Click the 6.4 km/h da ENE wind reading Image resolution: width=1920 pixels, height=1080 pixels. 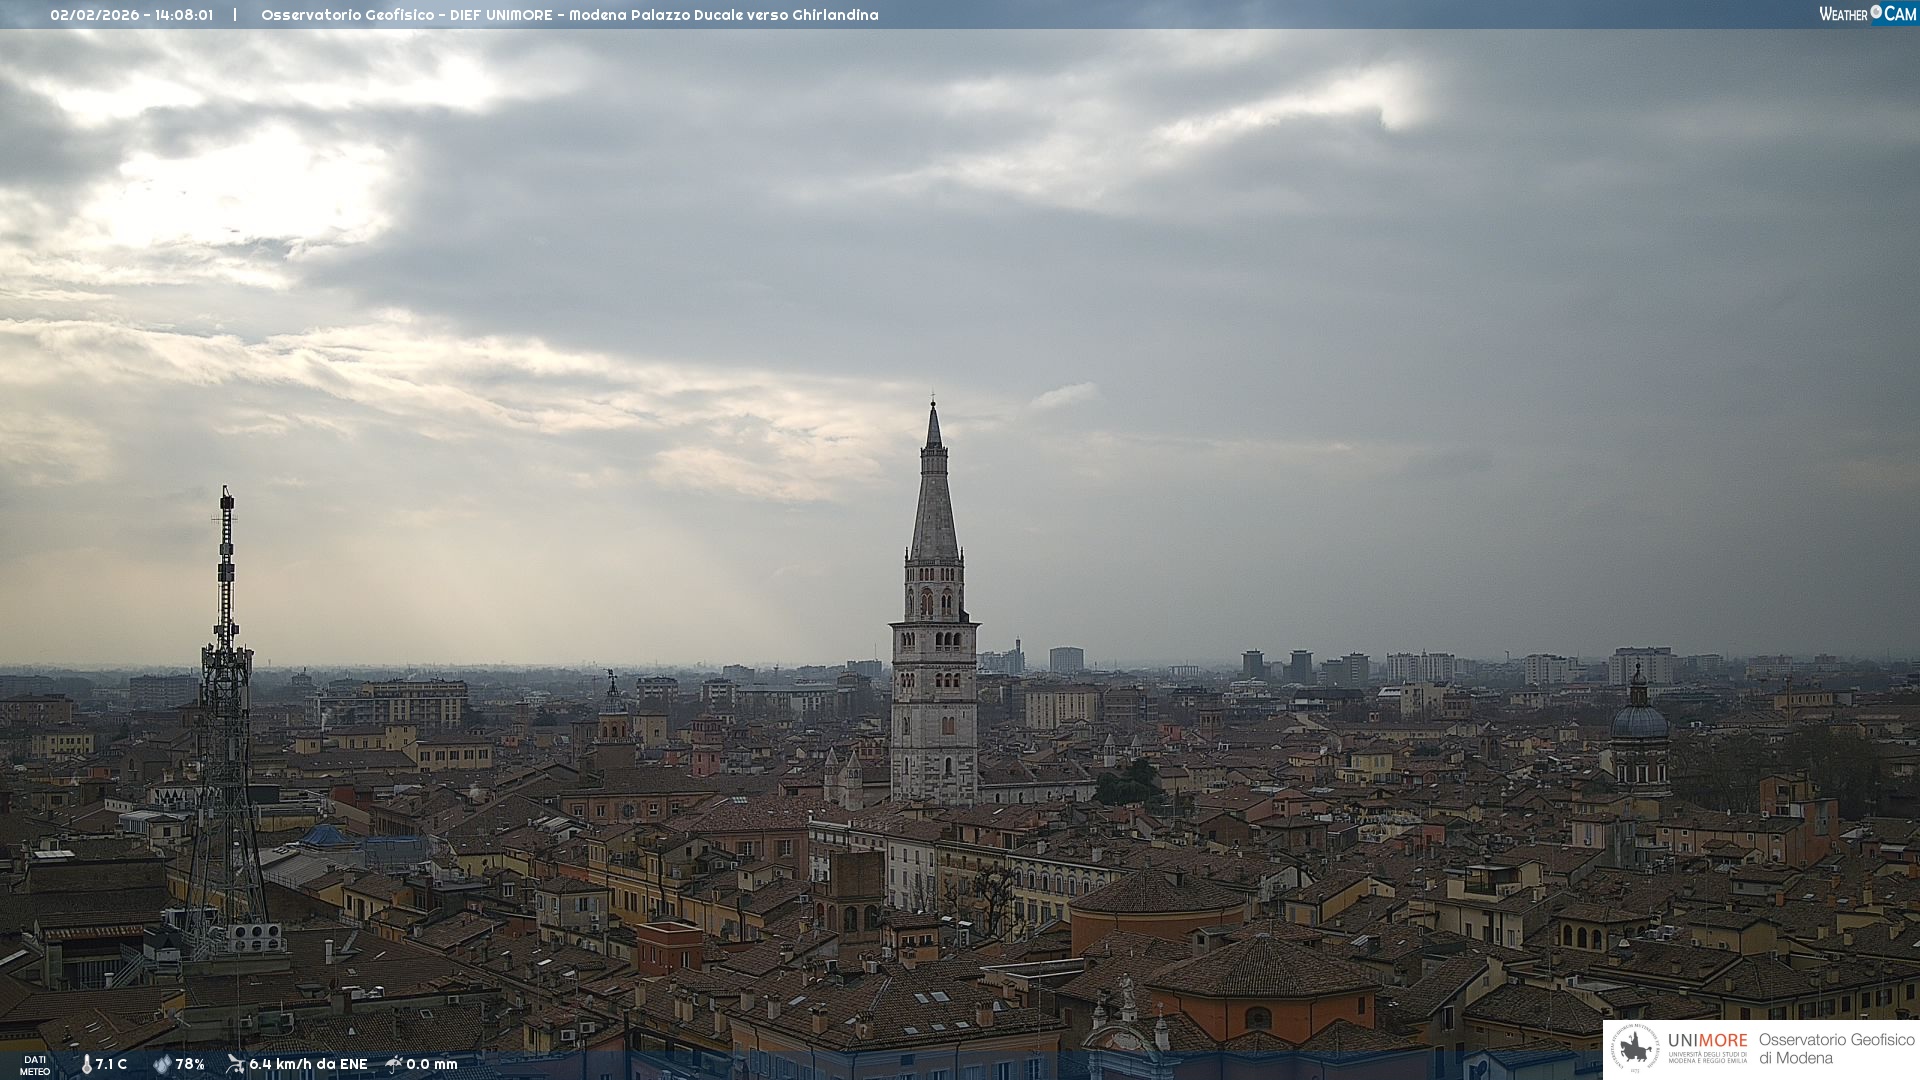tap(308, 1064)
